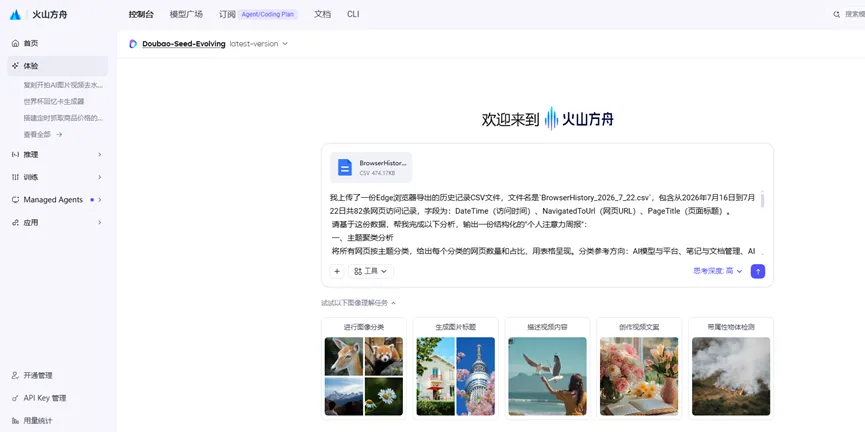Viewport: 865px width, 432px height.
Task: Open the 文档 tab
Action: (x=322, y=14)
